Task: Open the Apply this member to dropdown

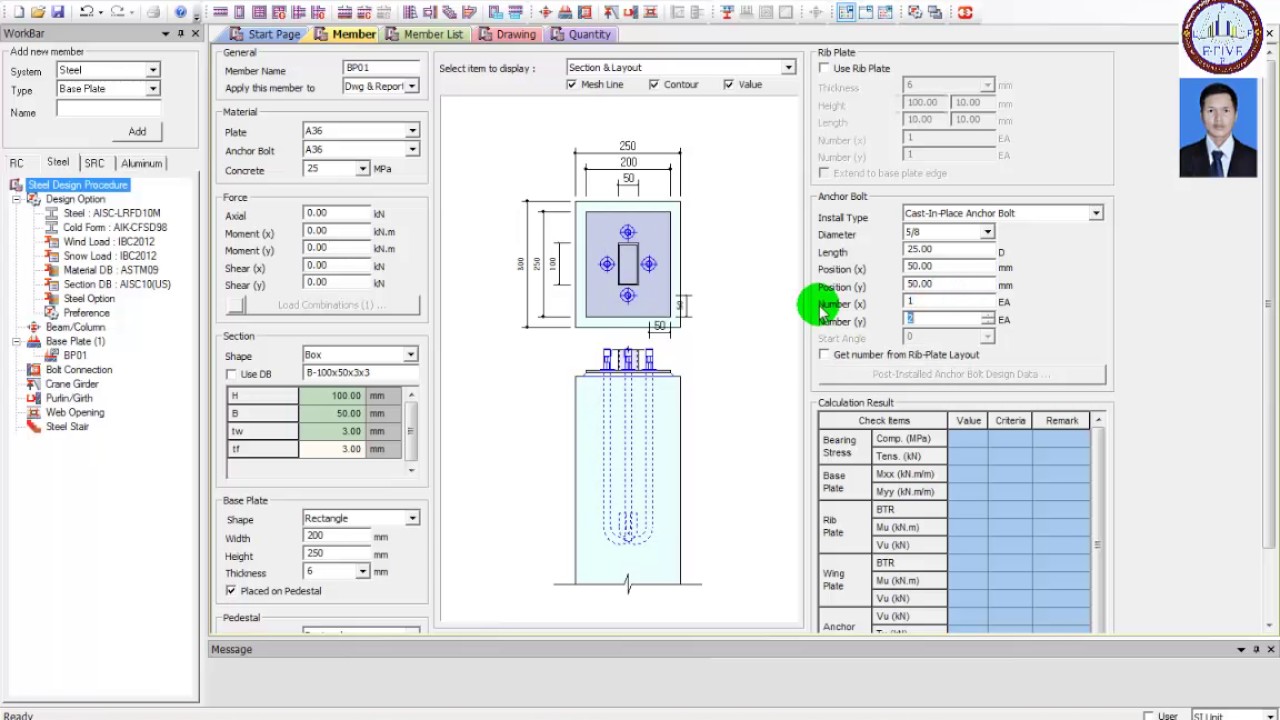Action: (x=411, y=86)
